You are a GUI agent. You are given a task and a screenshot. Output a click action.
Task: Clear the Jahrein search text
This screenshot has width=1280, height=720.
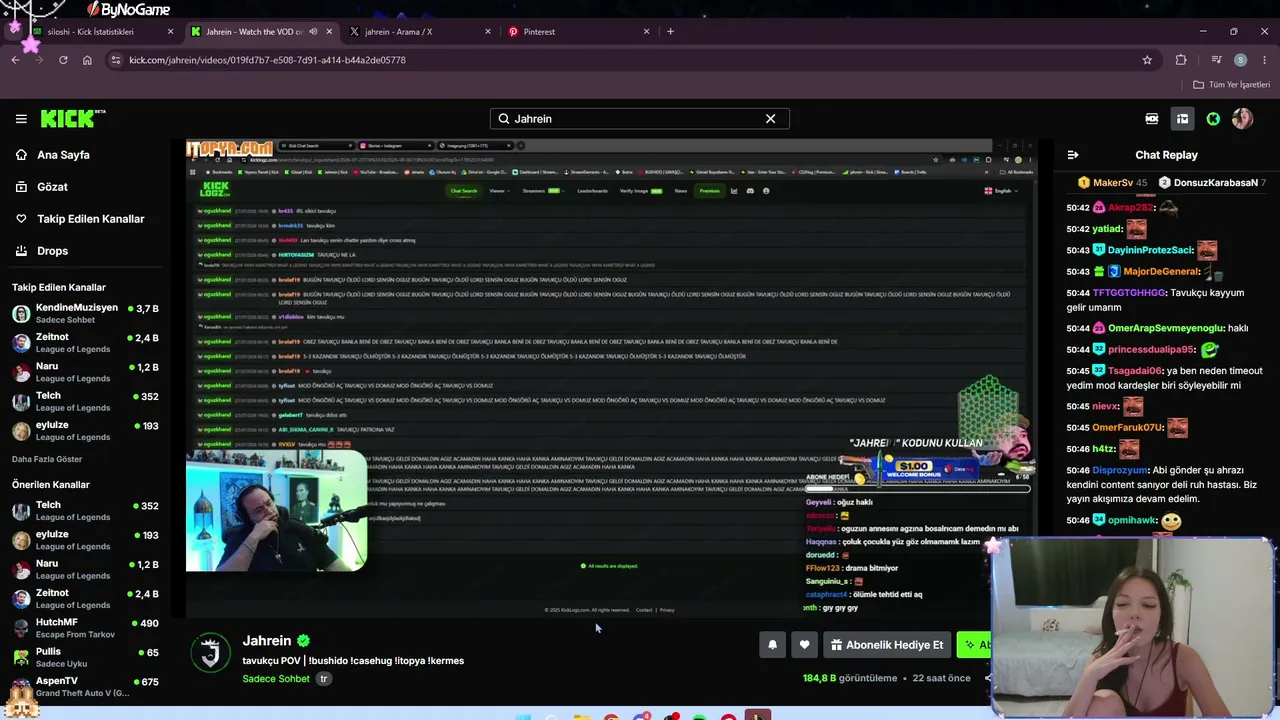tap(770, 119)
